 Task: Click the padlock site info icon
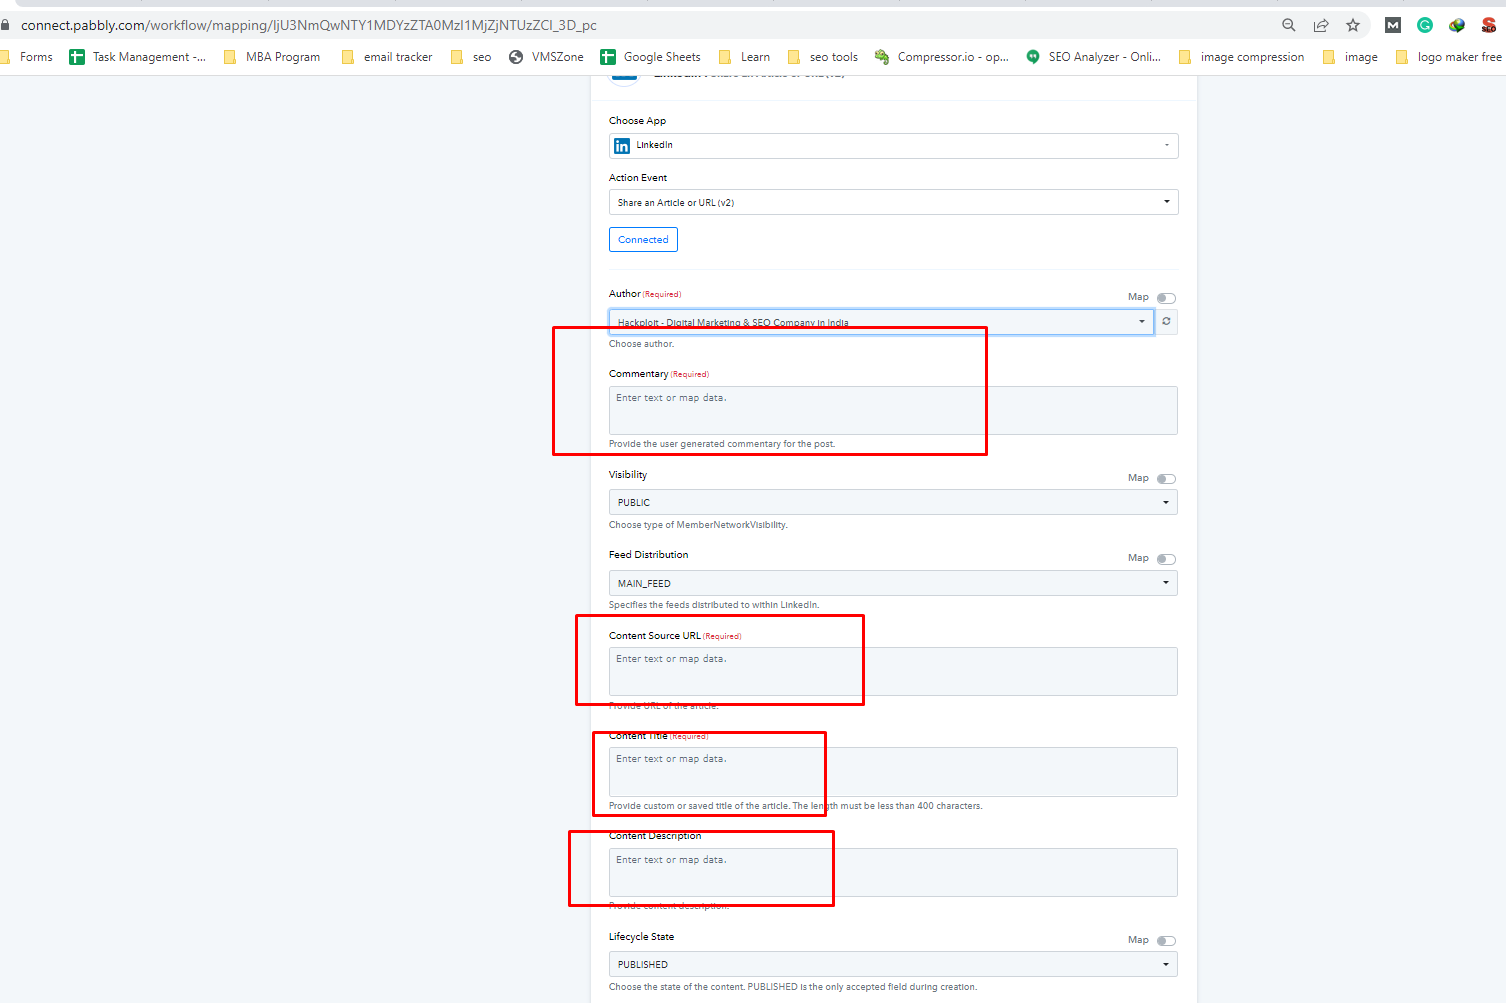click(5, 25)
